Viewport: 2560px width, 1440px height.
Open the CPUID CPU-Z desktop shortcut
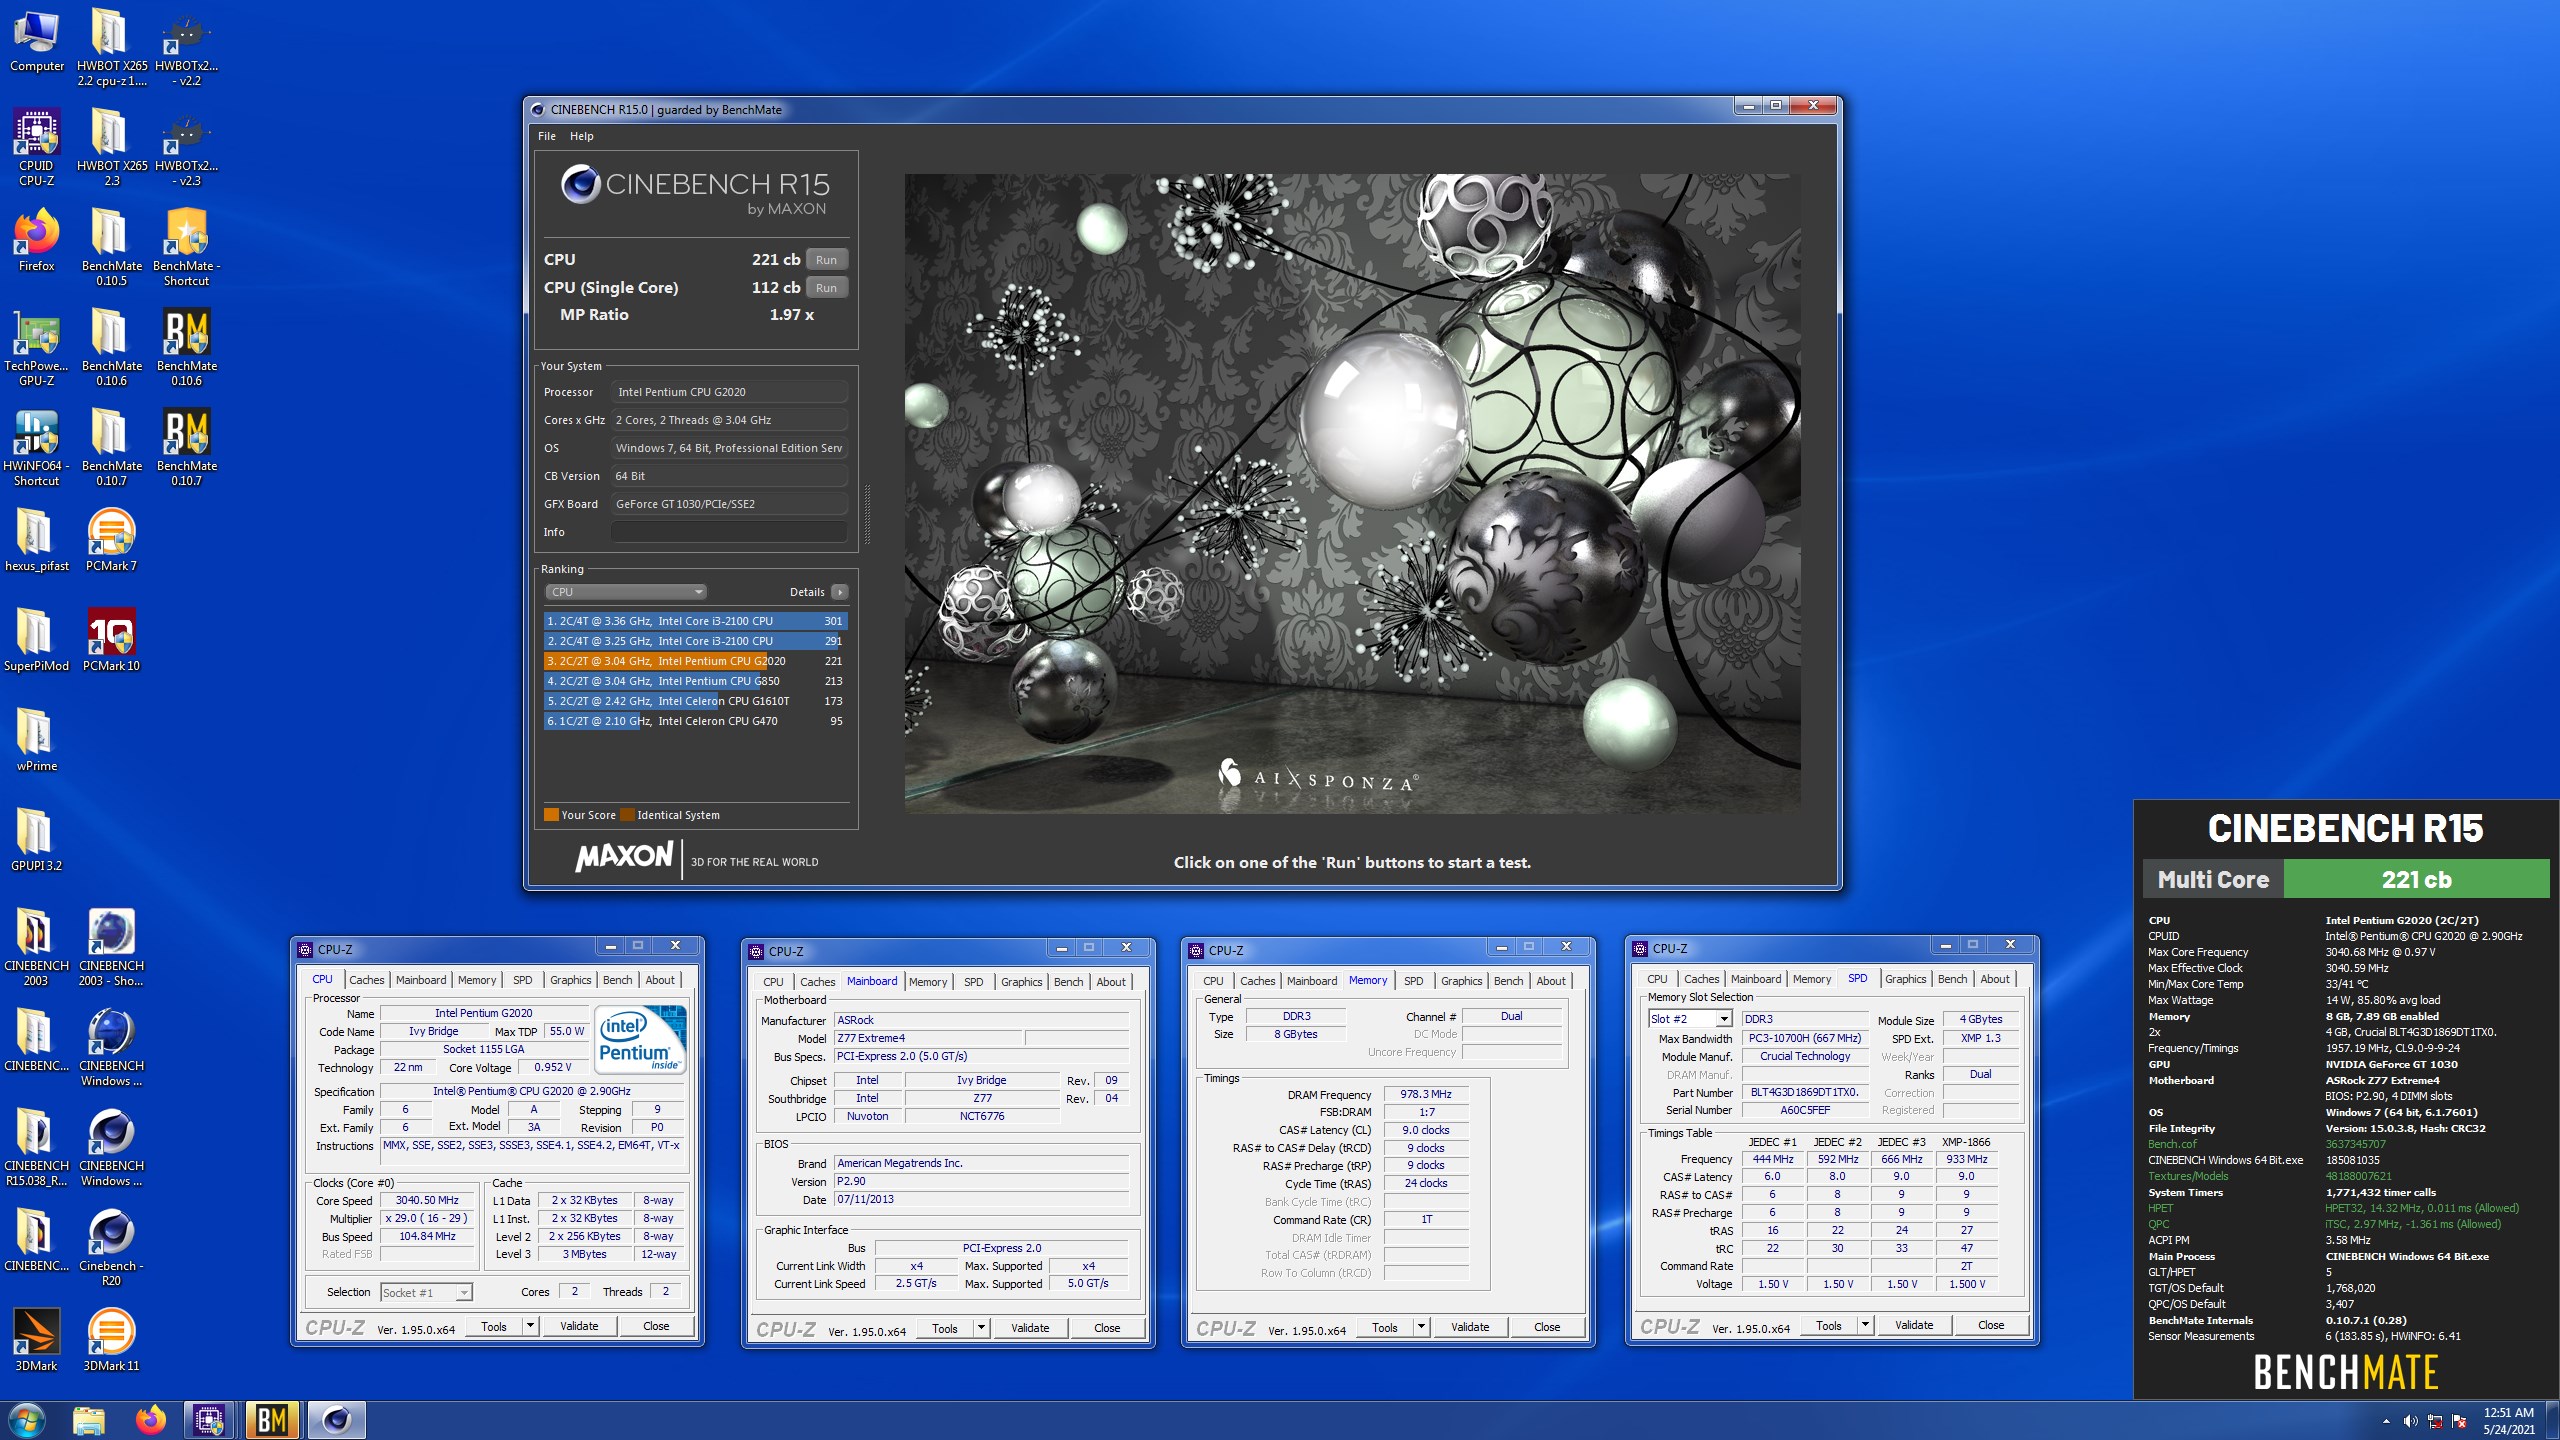pos(37,147)
